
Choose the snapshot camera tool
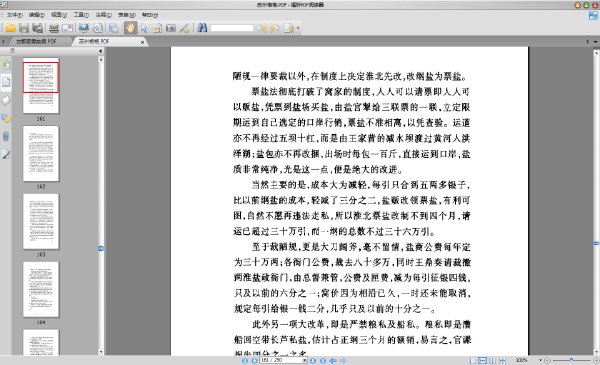click(171, 28)
